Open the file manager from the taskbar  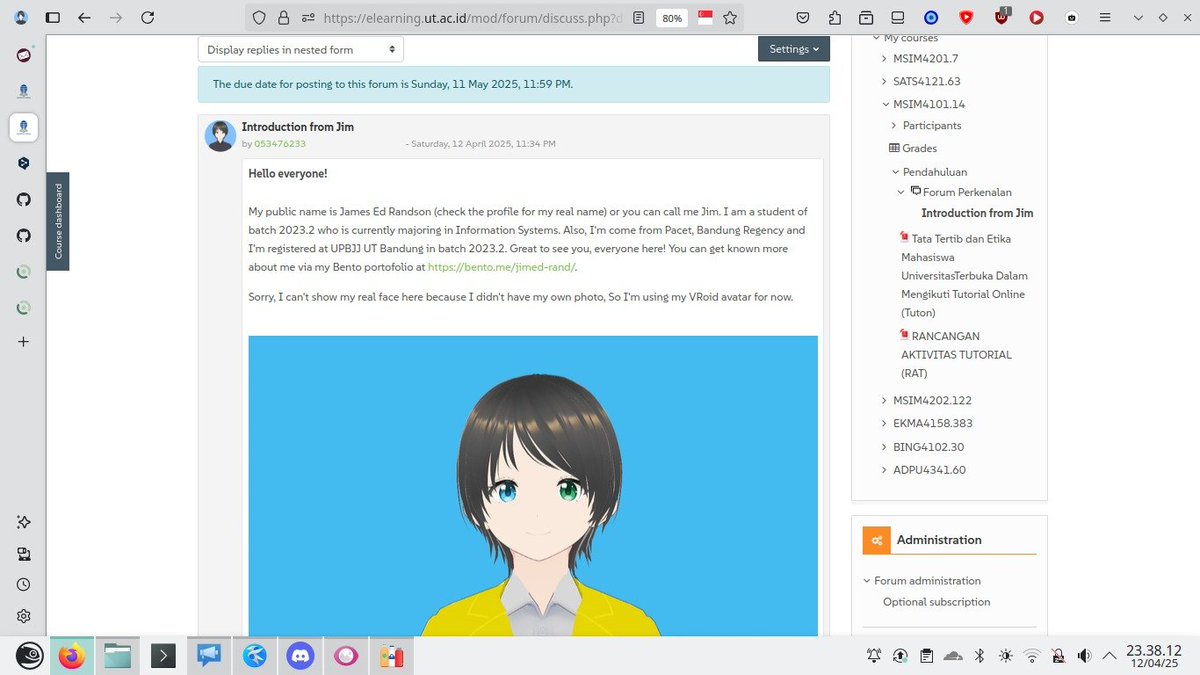pyautogui.click(x=118, y=656)
